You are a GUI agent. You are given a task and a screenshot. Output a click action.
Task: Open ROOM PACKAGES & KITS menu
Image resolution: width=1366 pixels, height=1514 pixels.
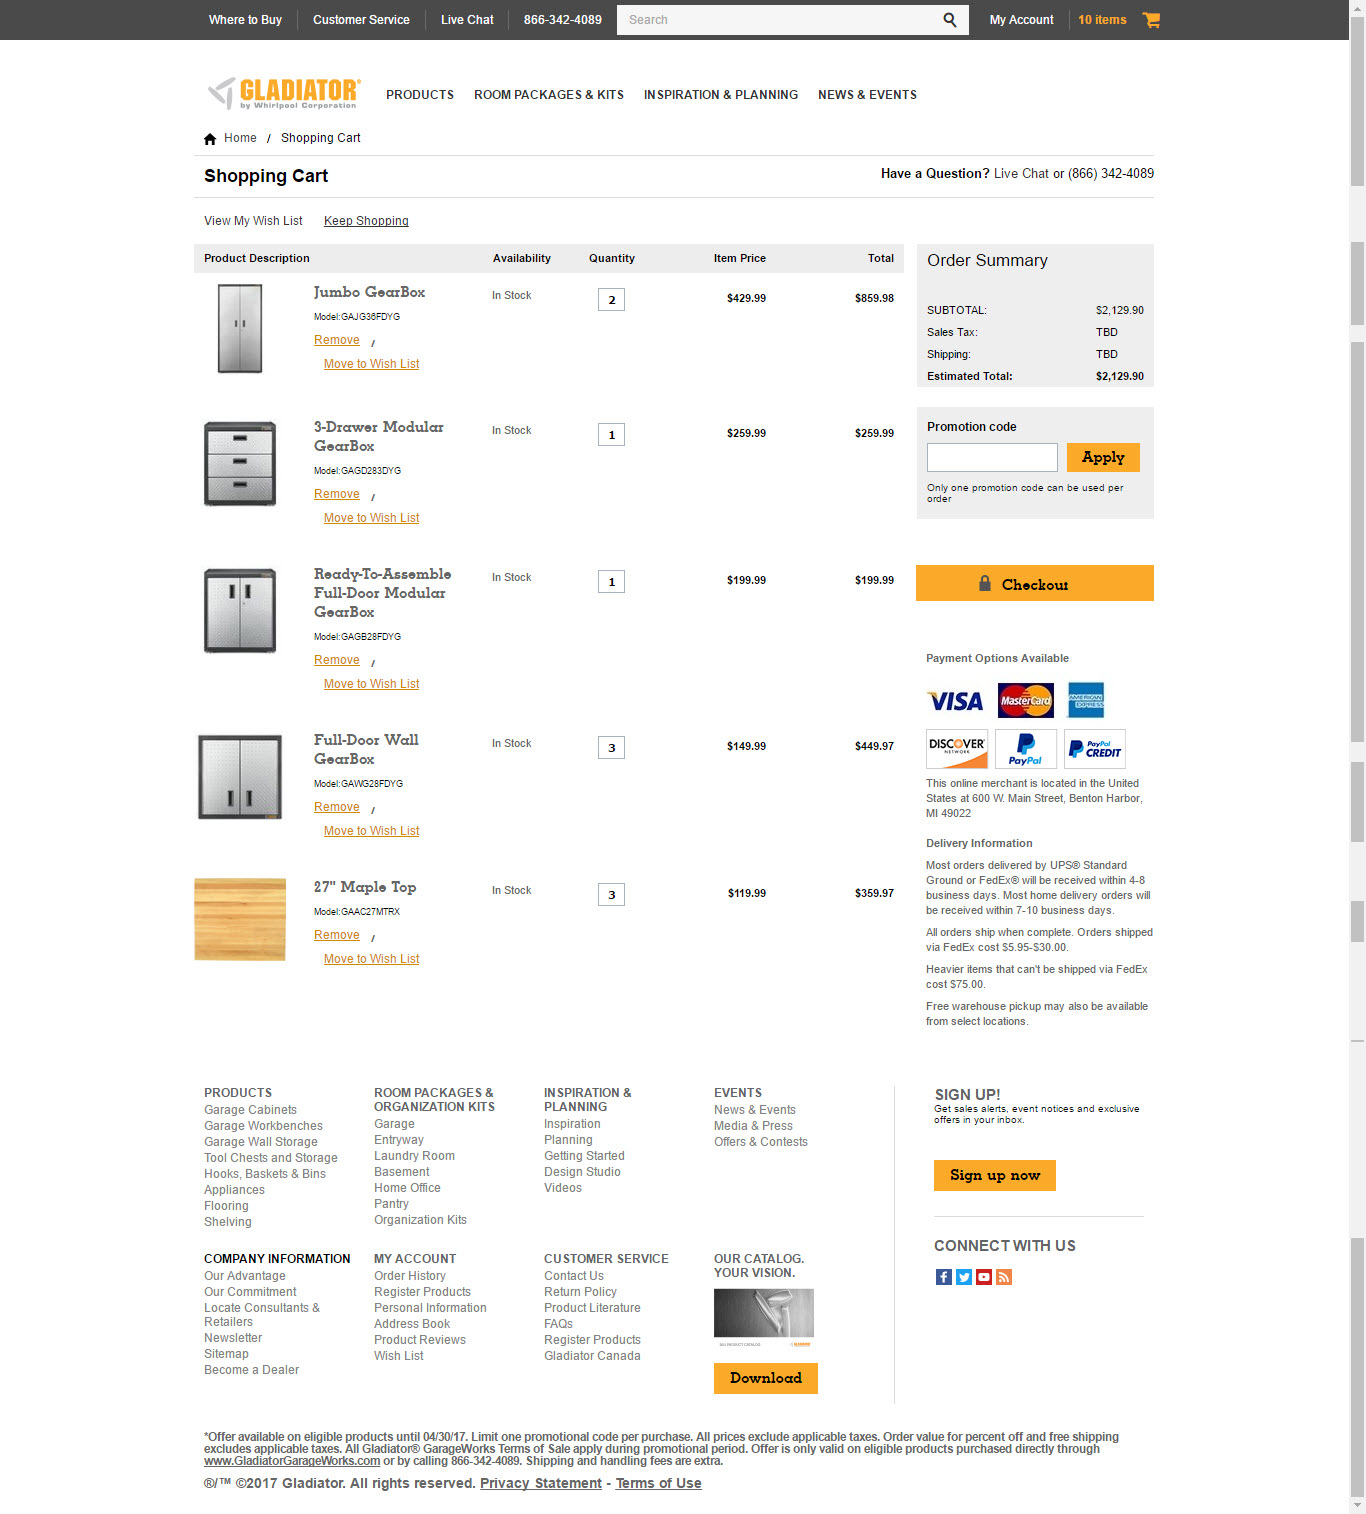(549, 95)
